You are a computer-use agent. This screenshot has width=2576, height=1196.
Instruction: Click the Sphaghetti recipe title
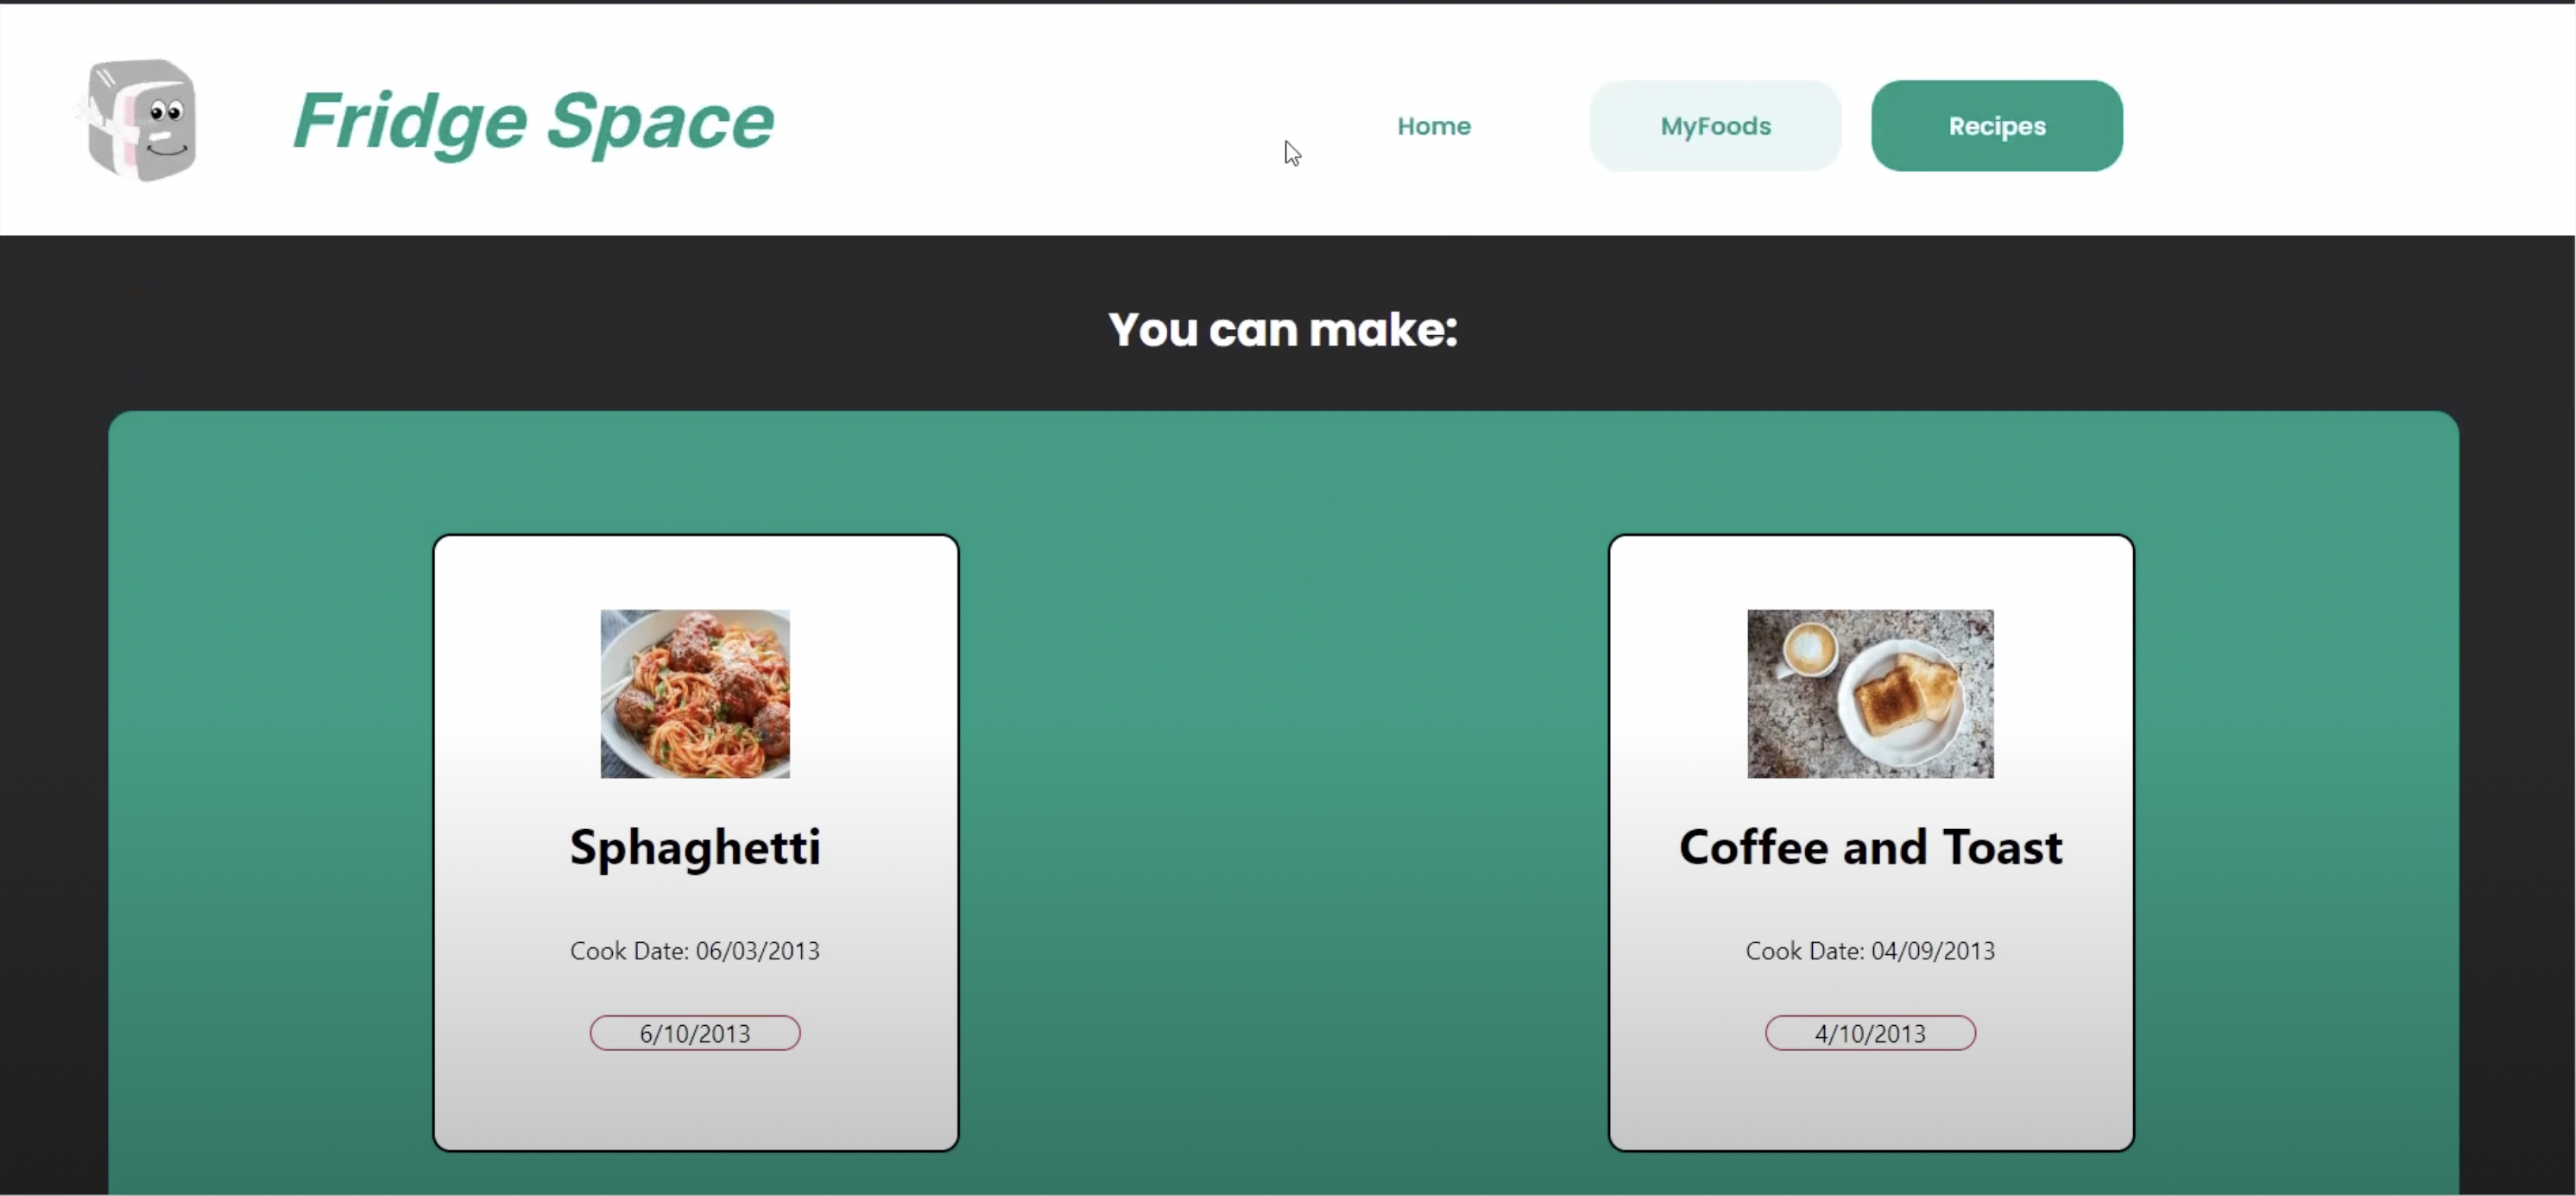click(x=695, y=848)
